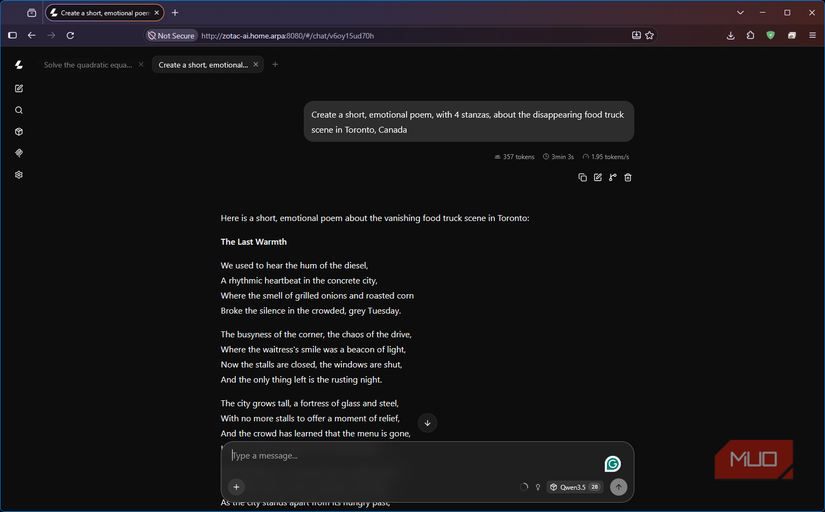Open the browser hamburger menu

tap(812, 35)
